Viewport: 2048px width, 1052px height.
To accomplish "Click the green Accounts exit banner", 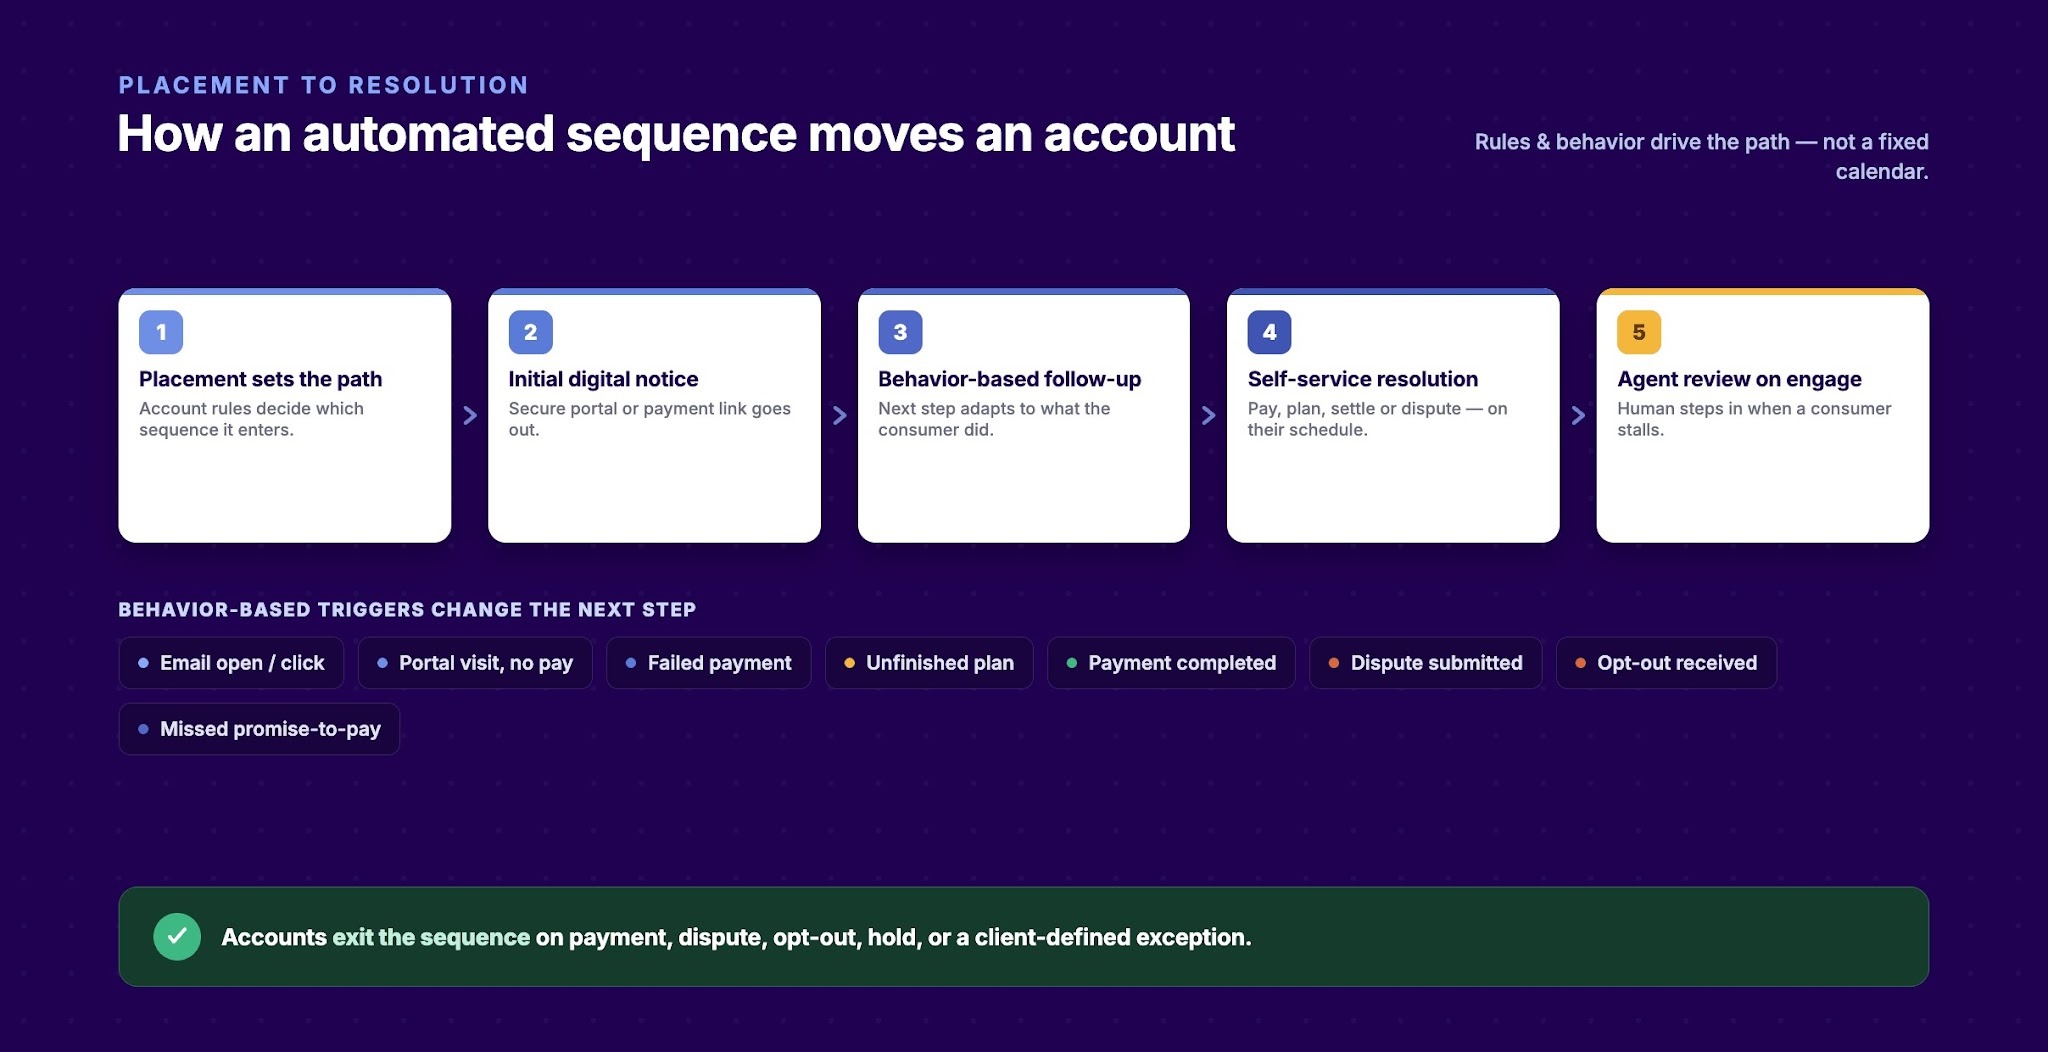I will (1024, 937).
